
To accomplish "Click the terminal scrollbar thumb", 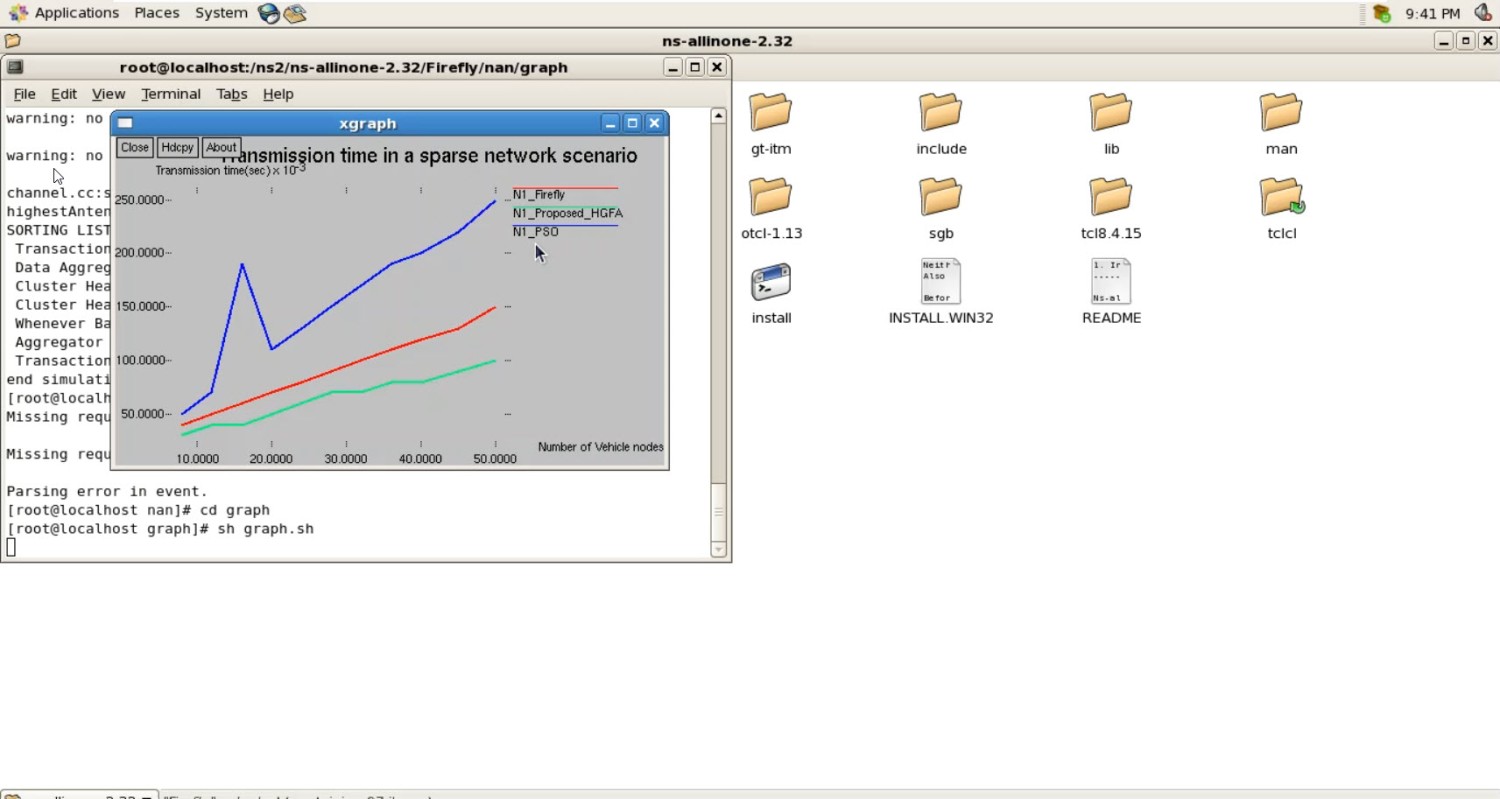I will [718, 511].
